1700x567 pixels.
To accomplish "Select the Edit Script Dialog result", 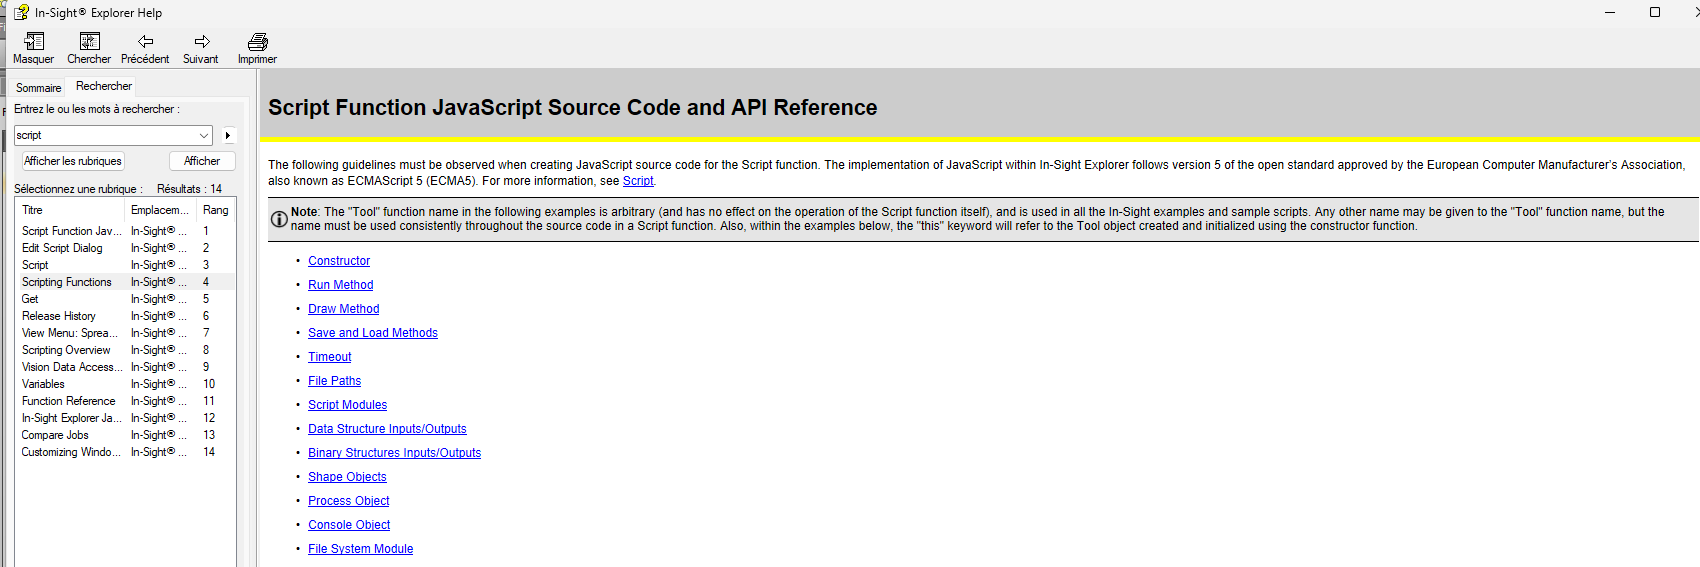I will point(62,248).
